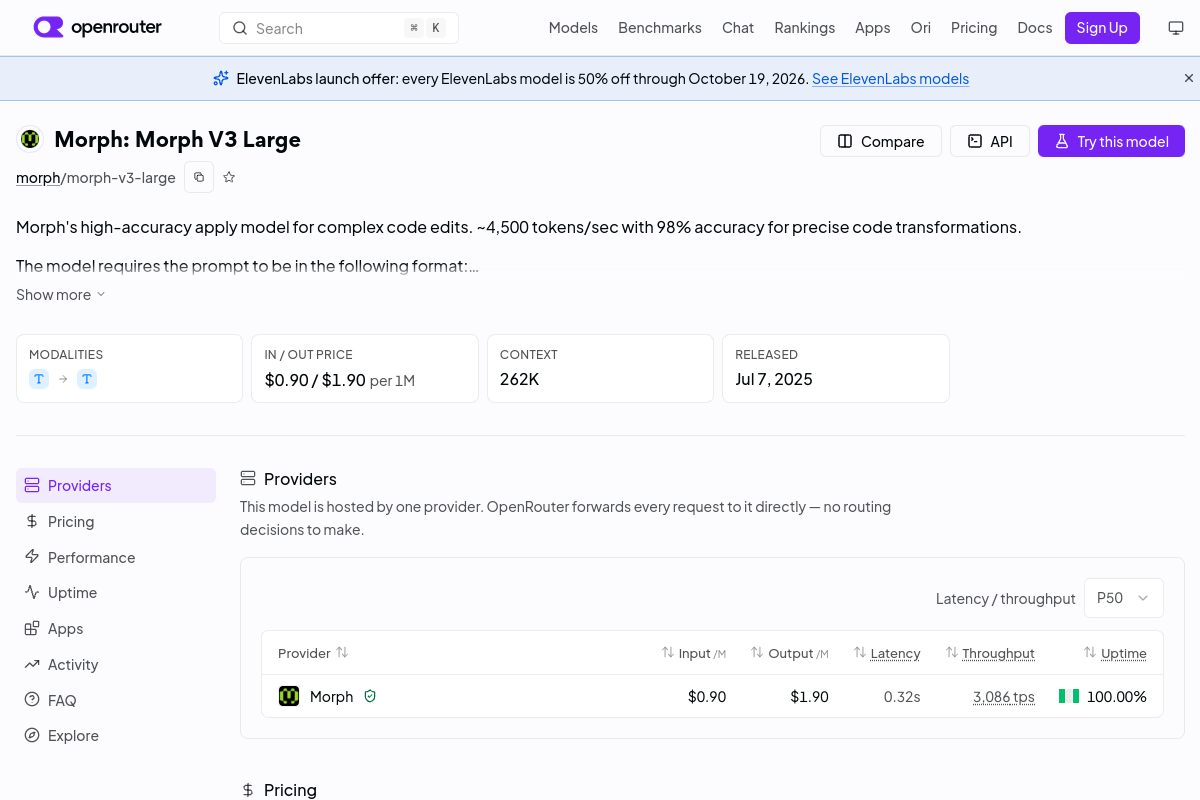Screen dimensions: 1200x800
Task: Jump to Uptime in the sidebar
Action: click(116, 593)
